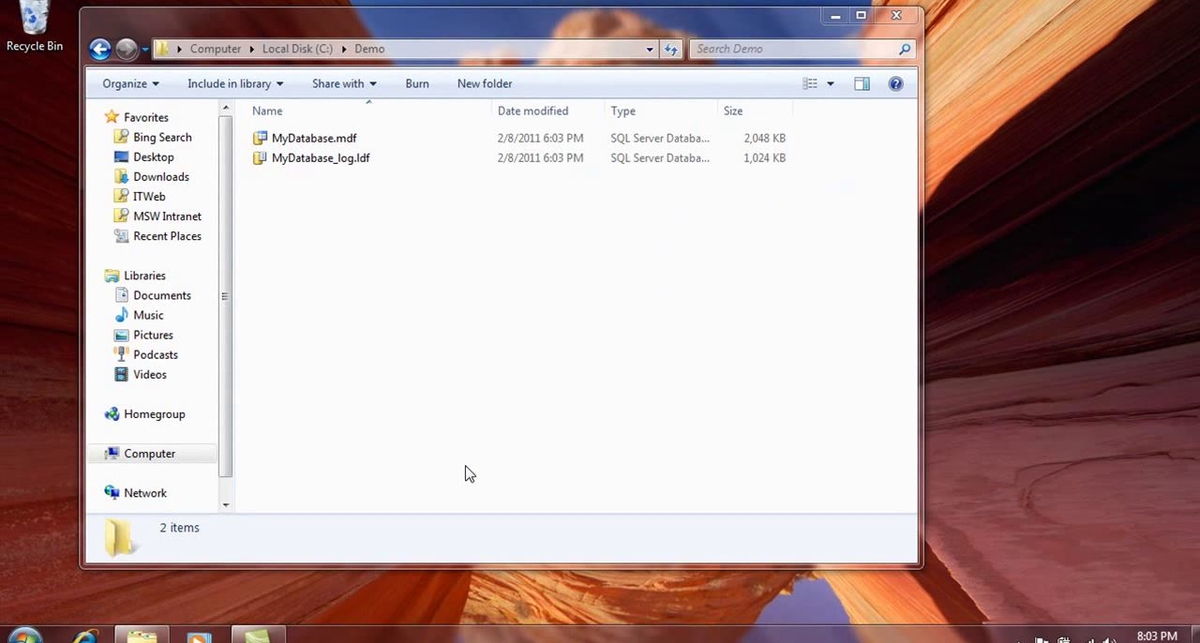Click the Back navigation arrow button
Viewport: 1200px width, 643px height.
tap(100, 49)
